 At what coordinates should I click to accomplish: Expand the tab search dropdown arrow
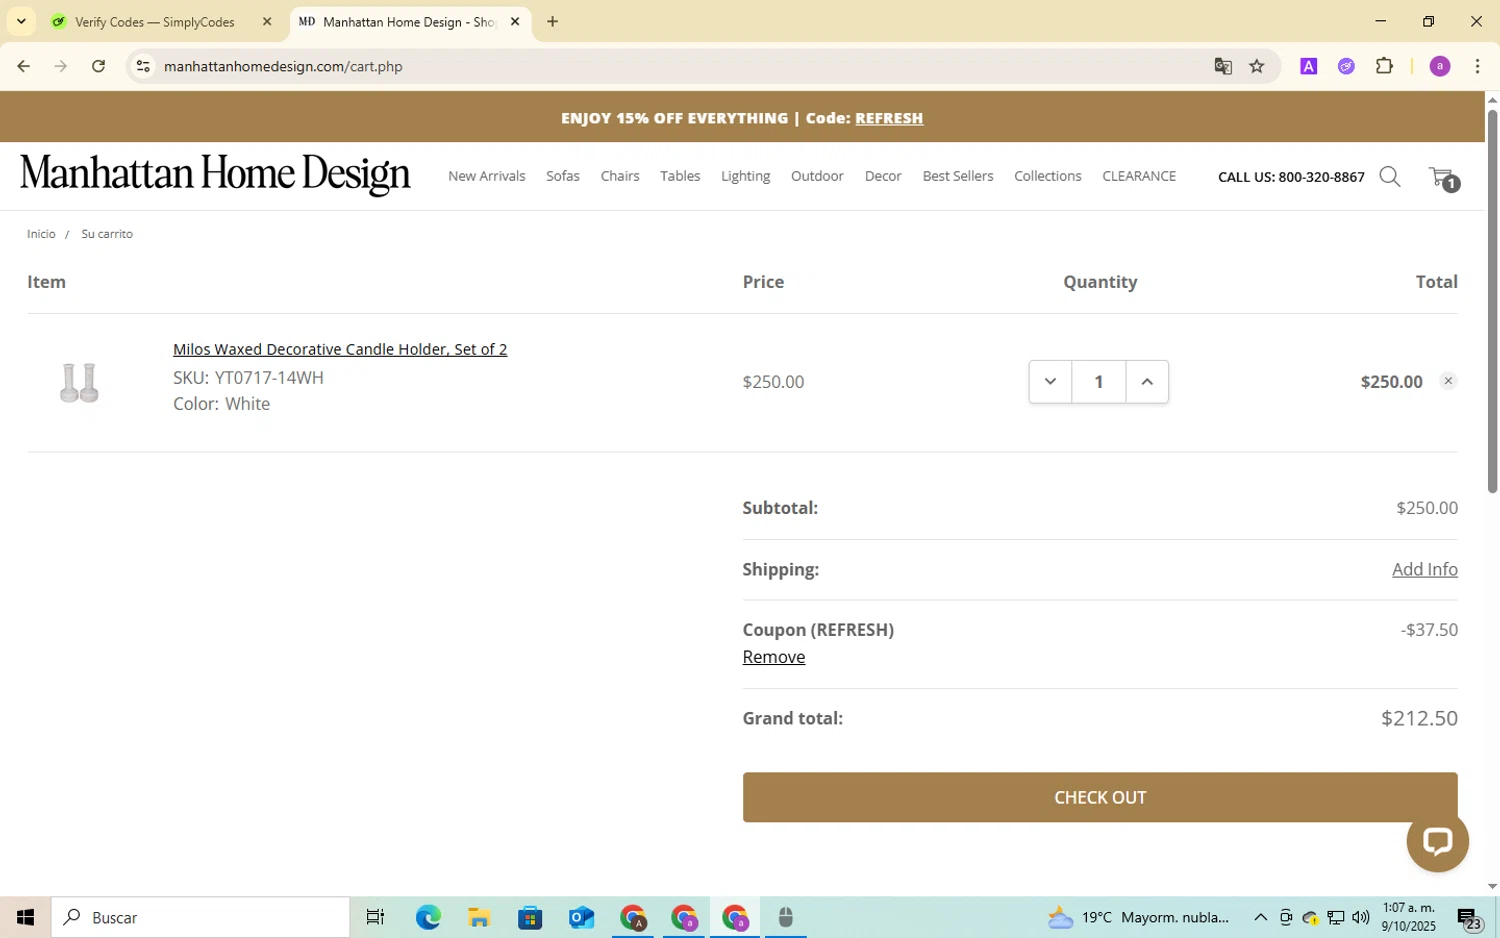point(21,21)
